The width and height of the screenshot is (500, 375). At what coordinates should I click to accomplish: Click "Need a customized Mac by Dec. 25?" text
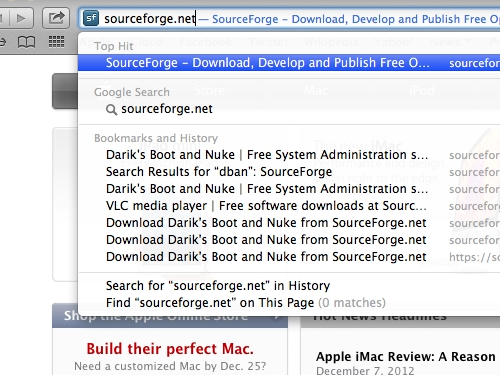[170, 366]
